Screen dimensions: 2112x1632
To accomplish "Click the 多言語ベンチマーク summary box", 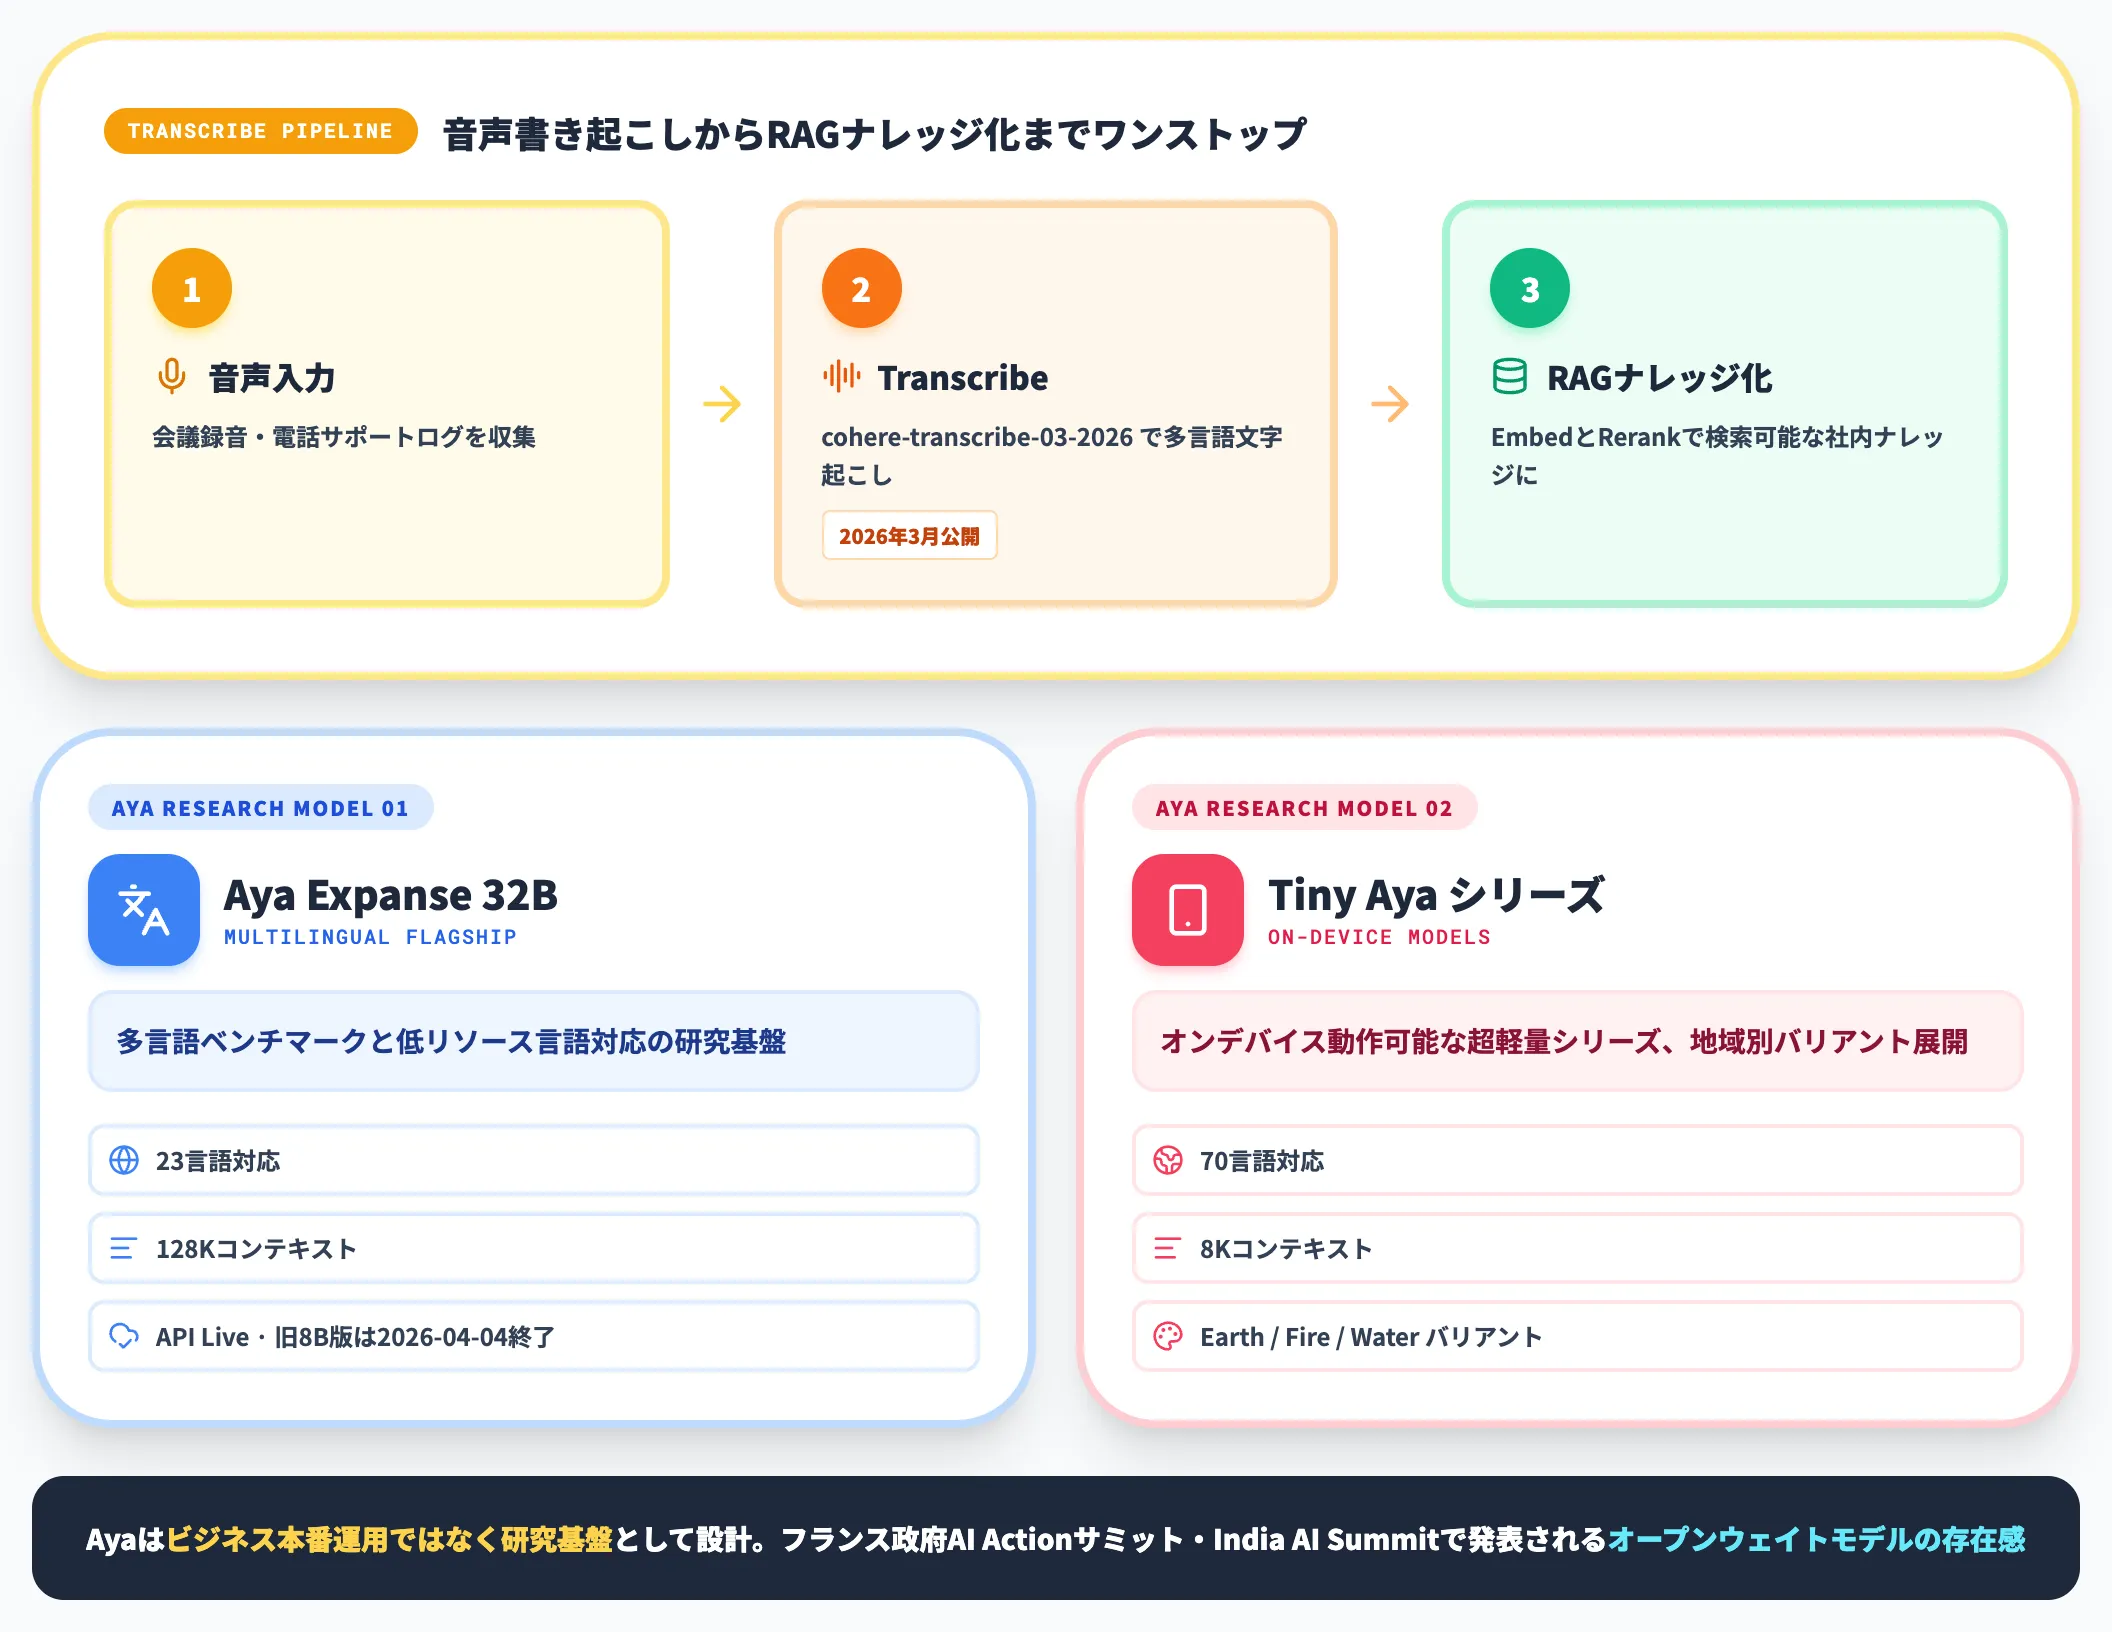I will pyautogui.click(x=534, y=1041).
